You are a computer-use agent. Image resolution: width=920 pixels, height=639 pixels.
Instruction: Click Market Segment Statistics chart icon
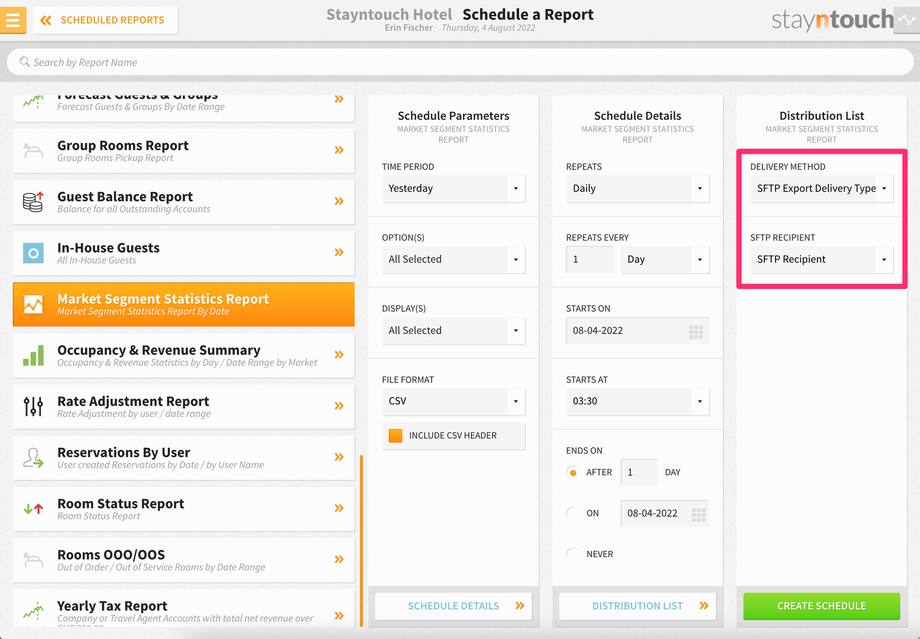33,304
